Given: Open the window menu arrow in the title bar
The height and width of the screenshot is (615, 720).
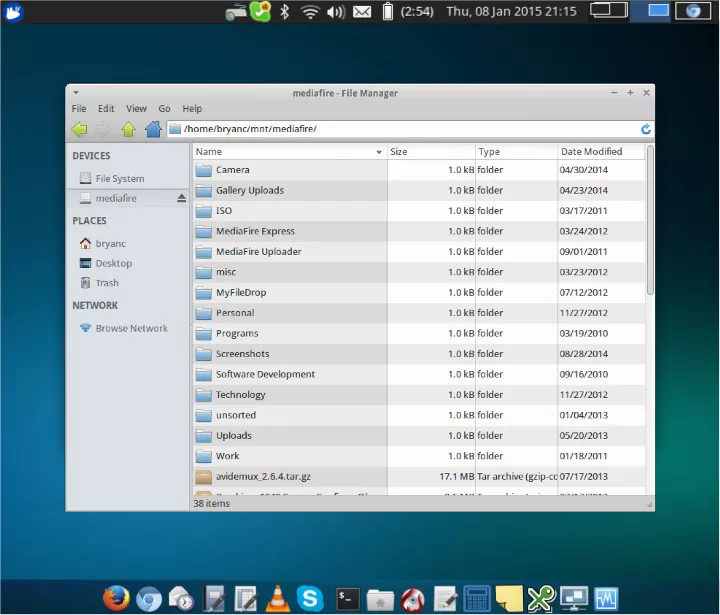Looking at the screenshot, I should pos(76,93).
